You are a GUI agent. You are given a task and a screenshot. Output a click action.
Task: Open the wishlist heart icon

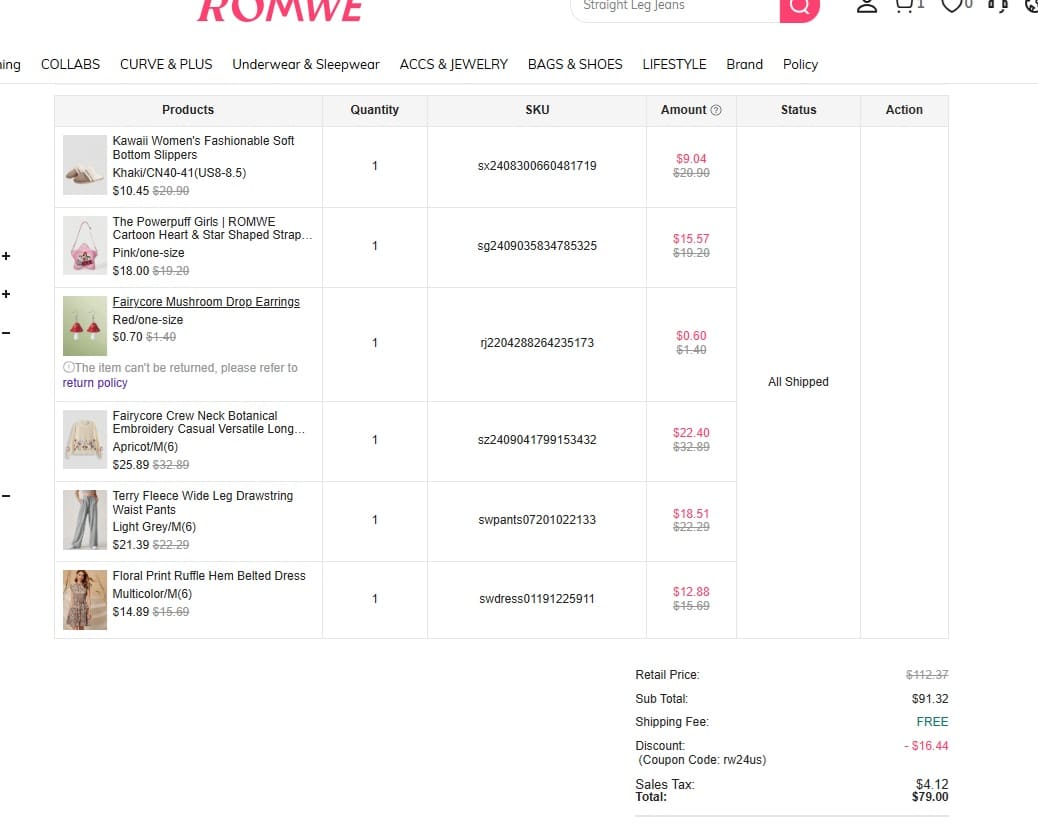tap(952, 5)
